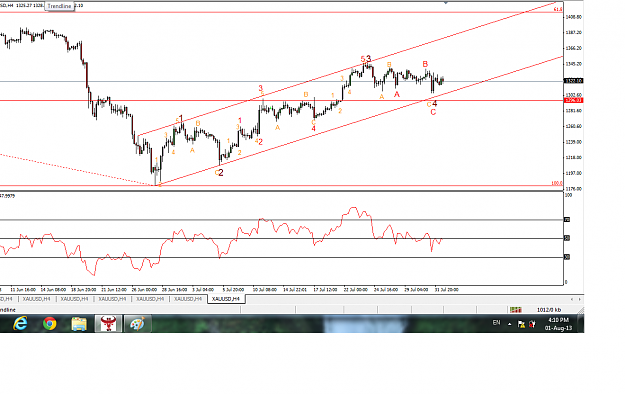
Task: Click the 1012/0 kb status entry
Action: 548,310
